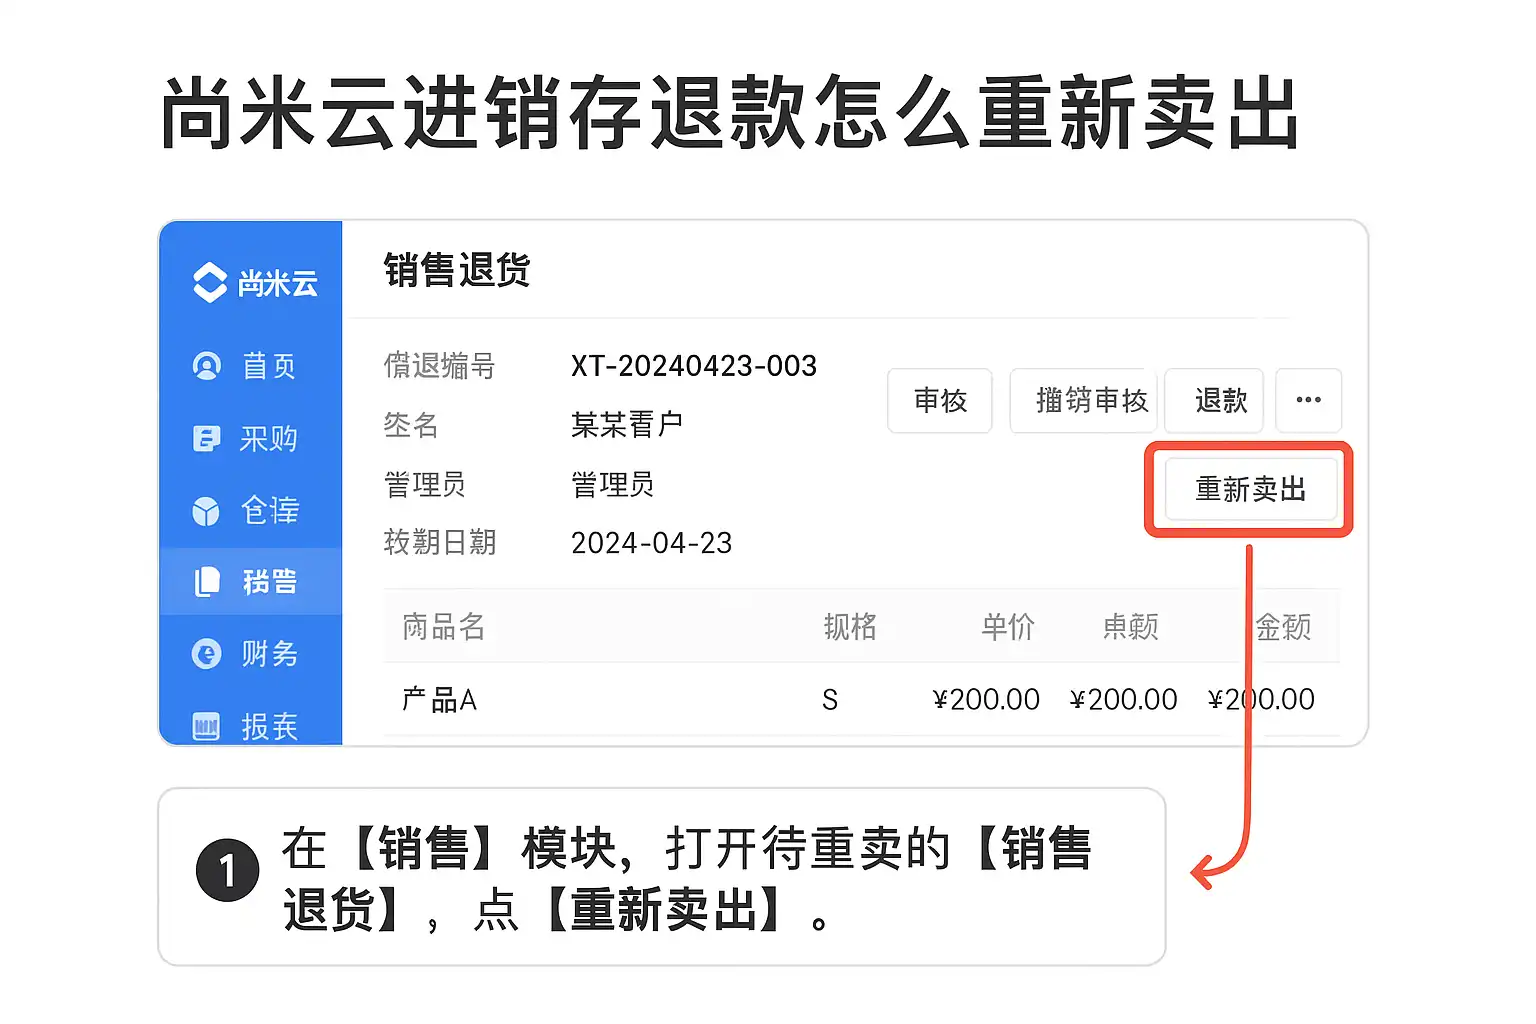Select order number XT-20240423-003
The height and width of the screenshot is (1024, 1536).
pyautogui.click(x=694, y=366)
